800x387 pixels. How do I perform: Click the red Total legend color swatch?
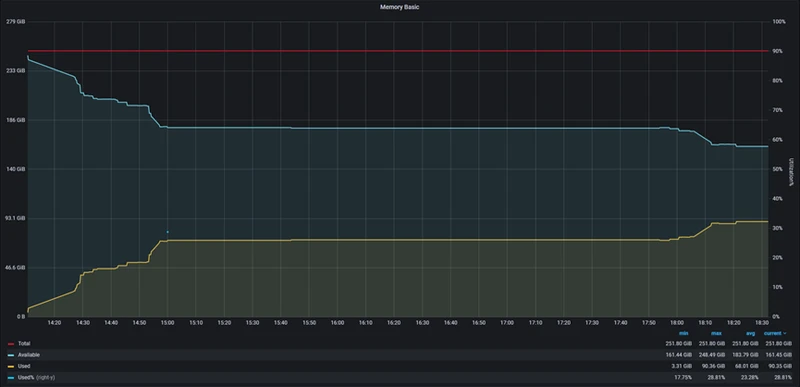(11, 344)
